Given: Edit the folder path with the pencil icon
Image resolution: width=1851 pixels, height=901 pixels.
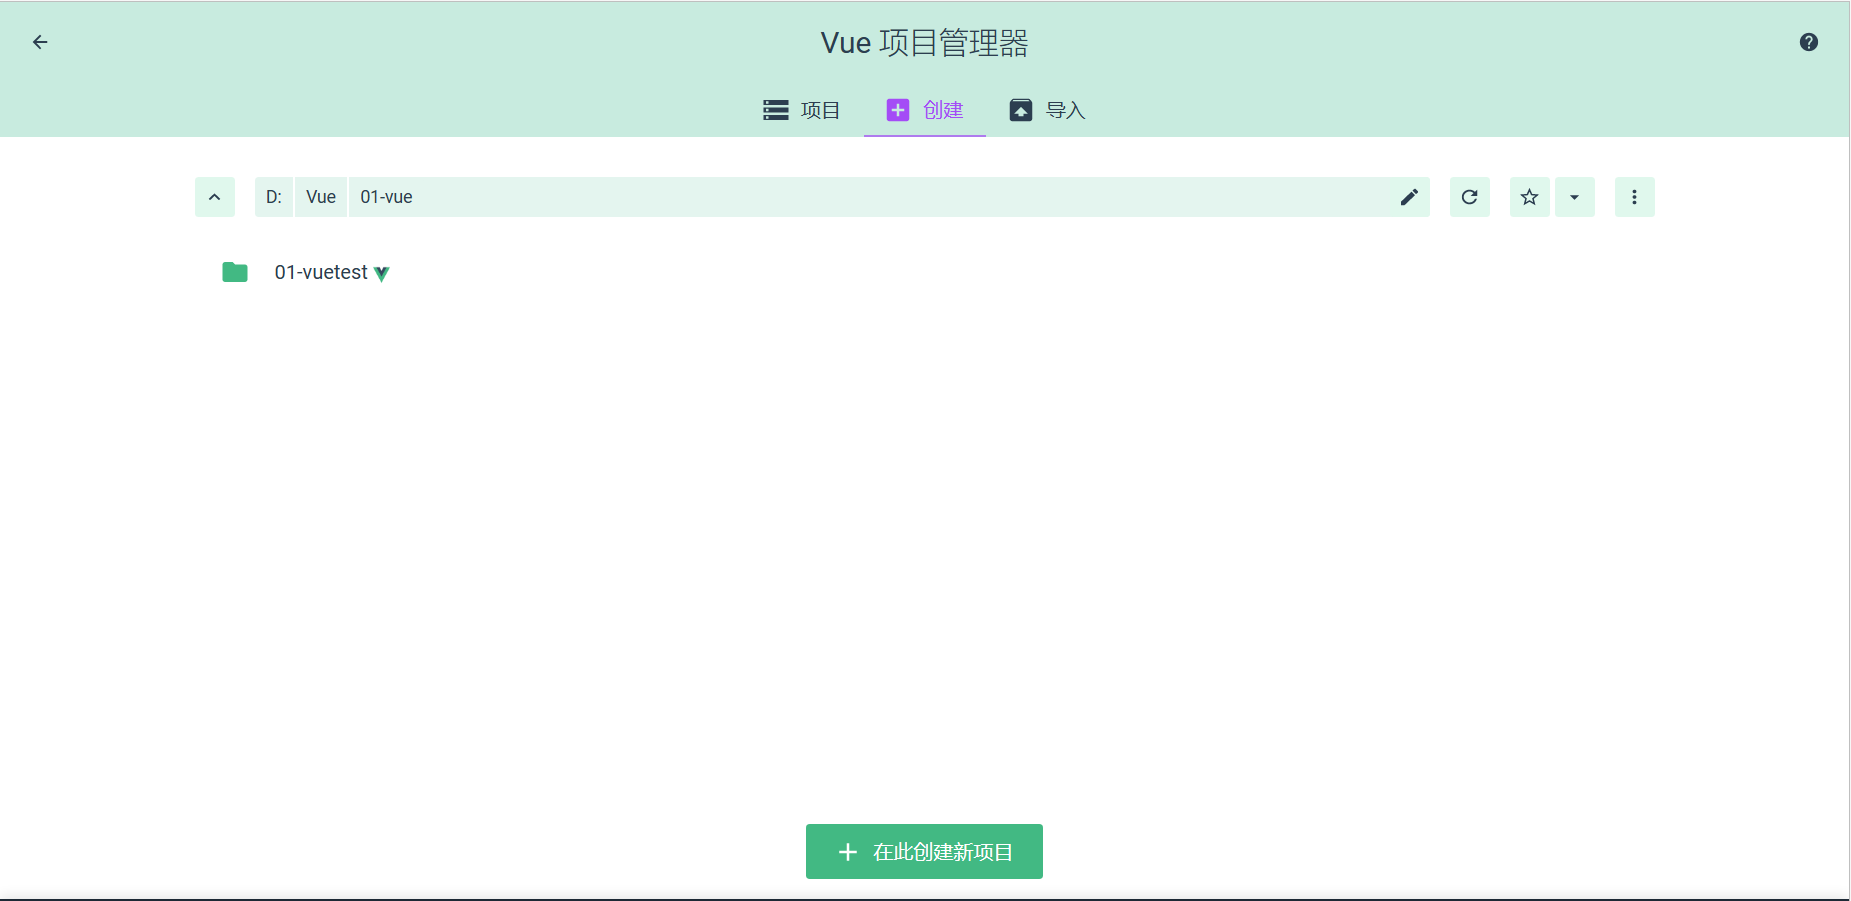Looking at the screenshot, I should [x=1409, y=197].
